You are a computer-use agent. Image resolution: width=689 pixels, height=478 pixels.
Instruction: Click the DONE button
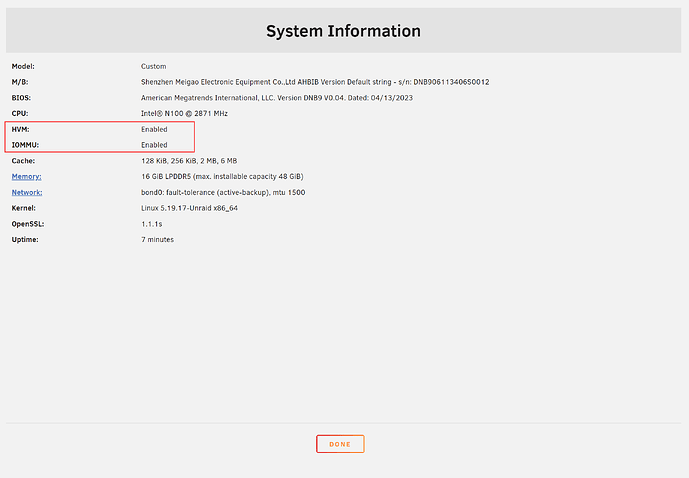click(340, 444)
